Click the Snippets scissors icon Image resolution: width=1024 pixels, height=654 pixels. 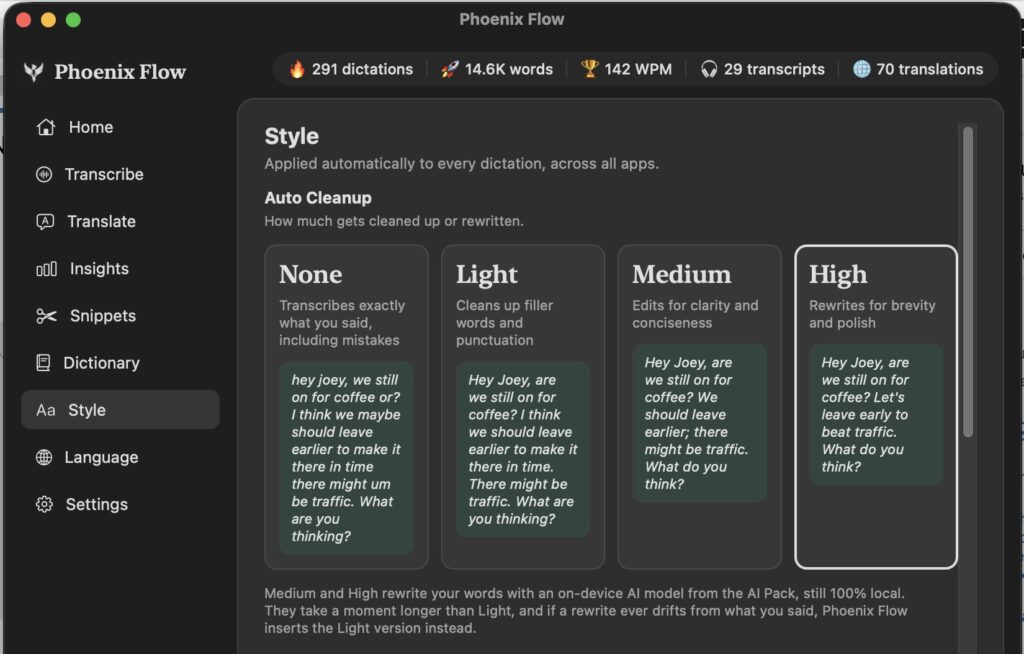coord(46,316)
